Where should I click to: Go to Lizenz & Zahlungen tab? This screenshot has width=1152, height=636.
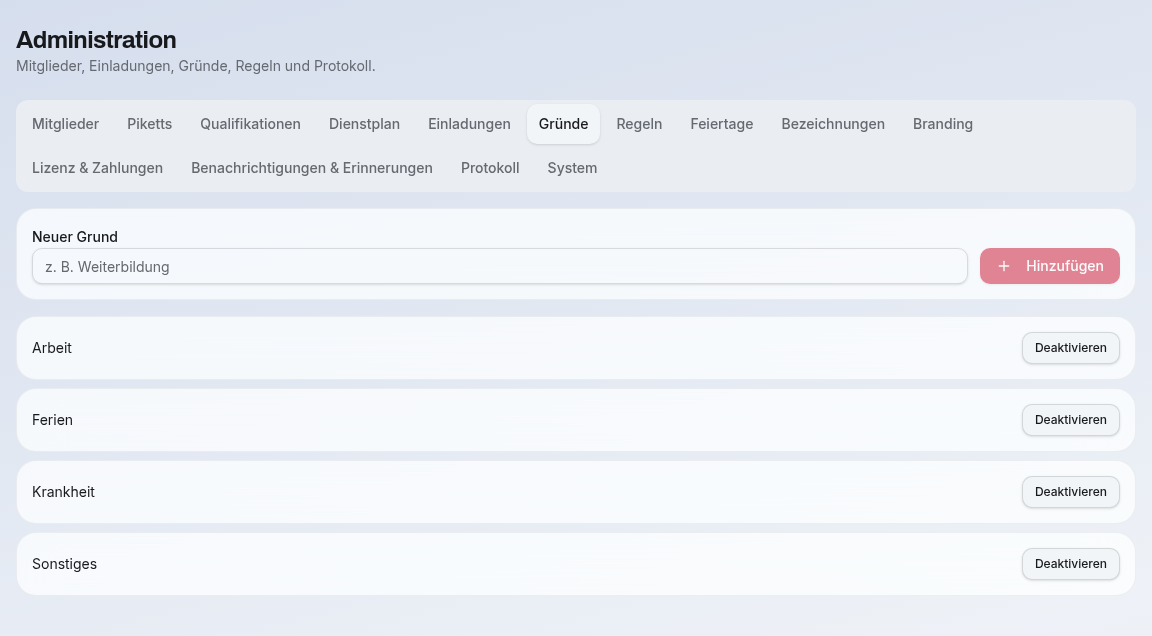coord(98,168)
